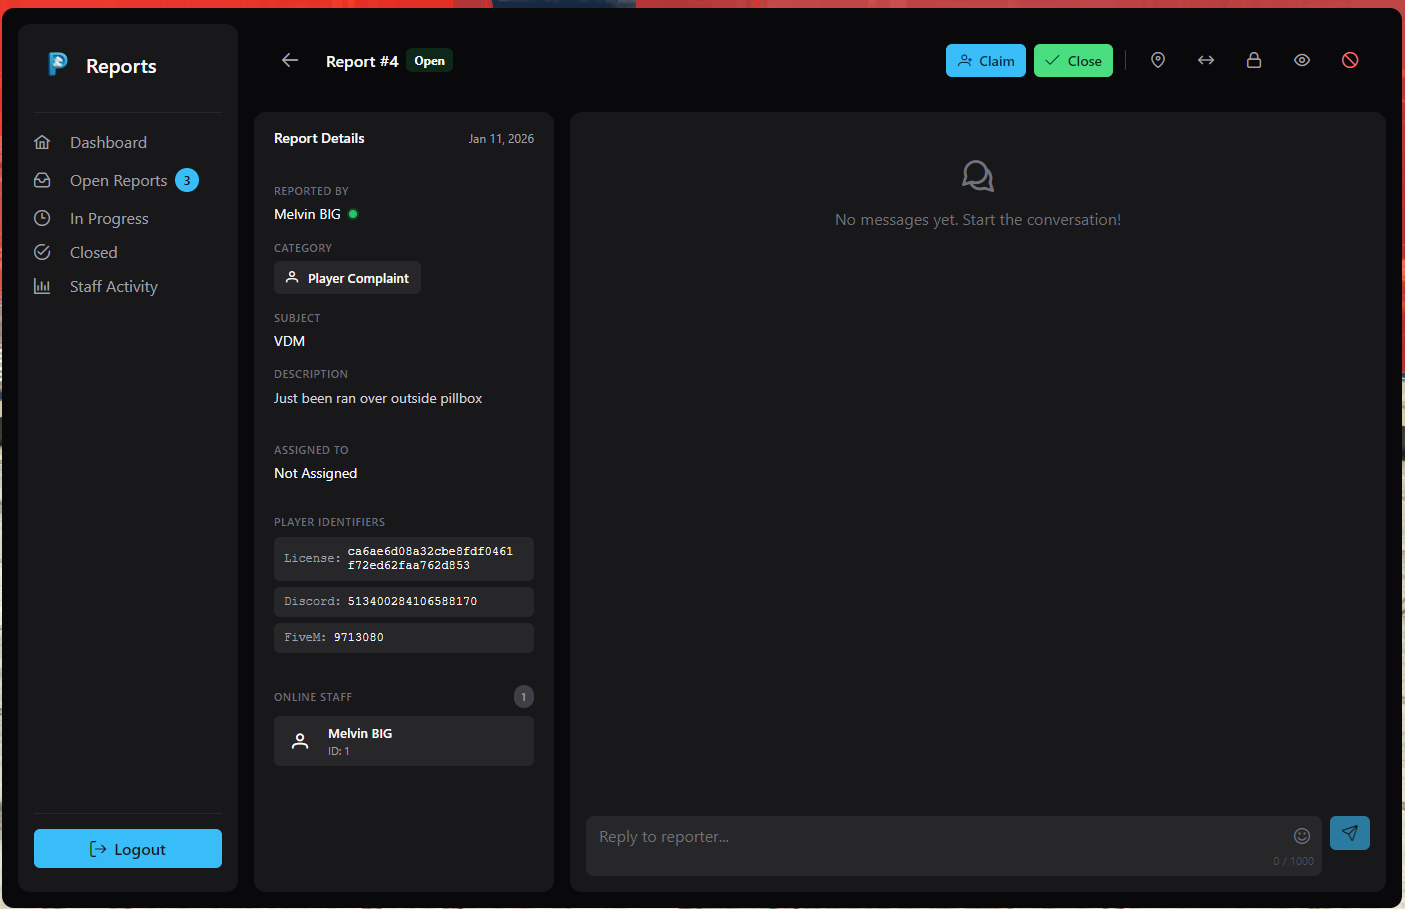Click the Dashboard home icon

[x=42, y=142]
